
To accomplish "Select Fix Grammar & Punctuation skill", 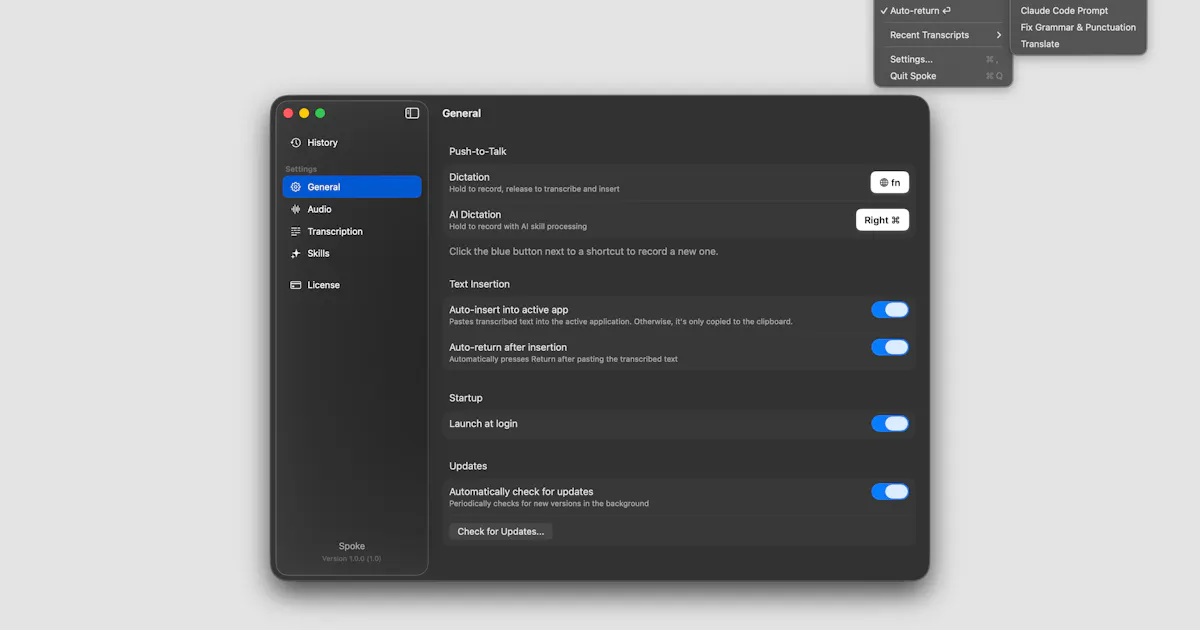I will point(1078,27).
